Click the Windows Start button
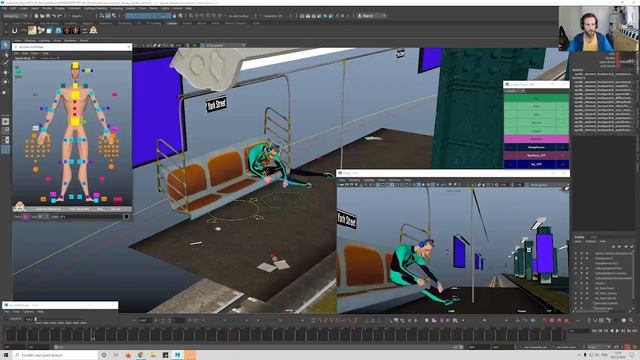Image resolution: width=640 pixels, height=360 pixels. (6, 355)
